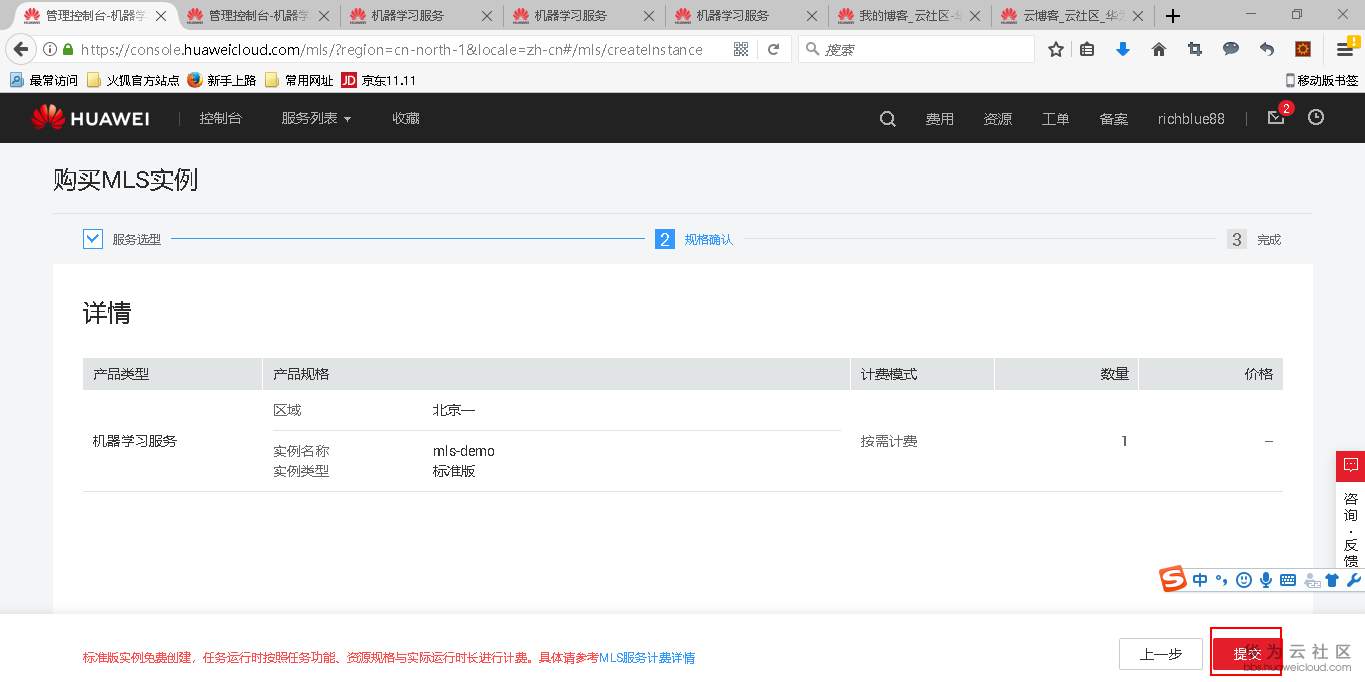This screenshot has width=1365, height=682.
Task: Start voice input with the Sogou microphone icon
Action: (1265, 580)
